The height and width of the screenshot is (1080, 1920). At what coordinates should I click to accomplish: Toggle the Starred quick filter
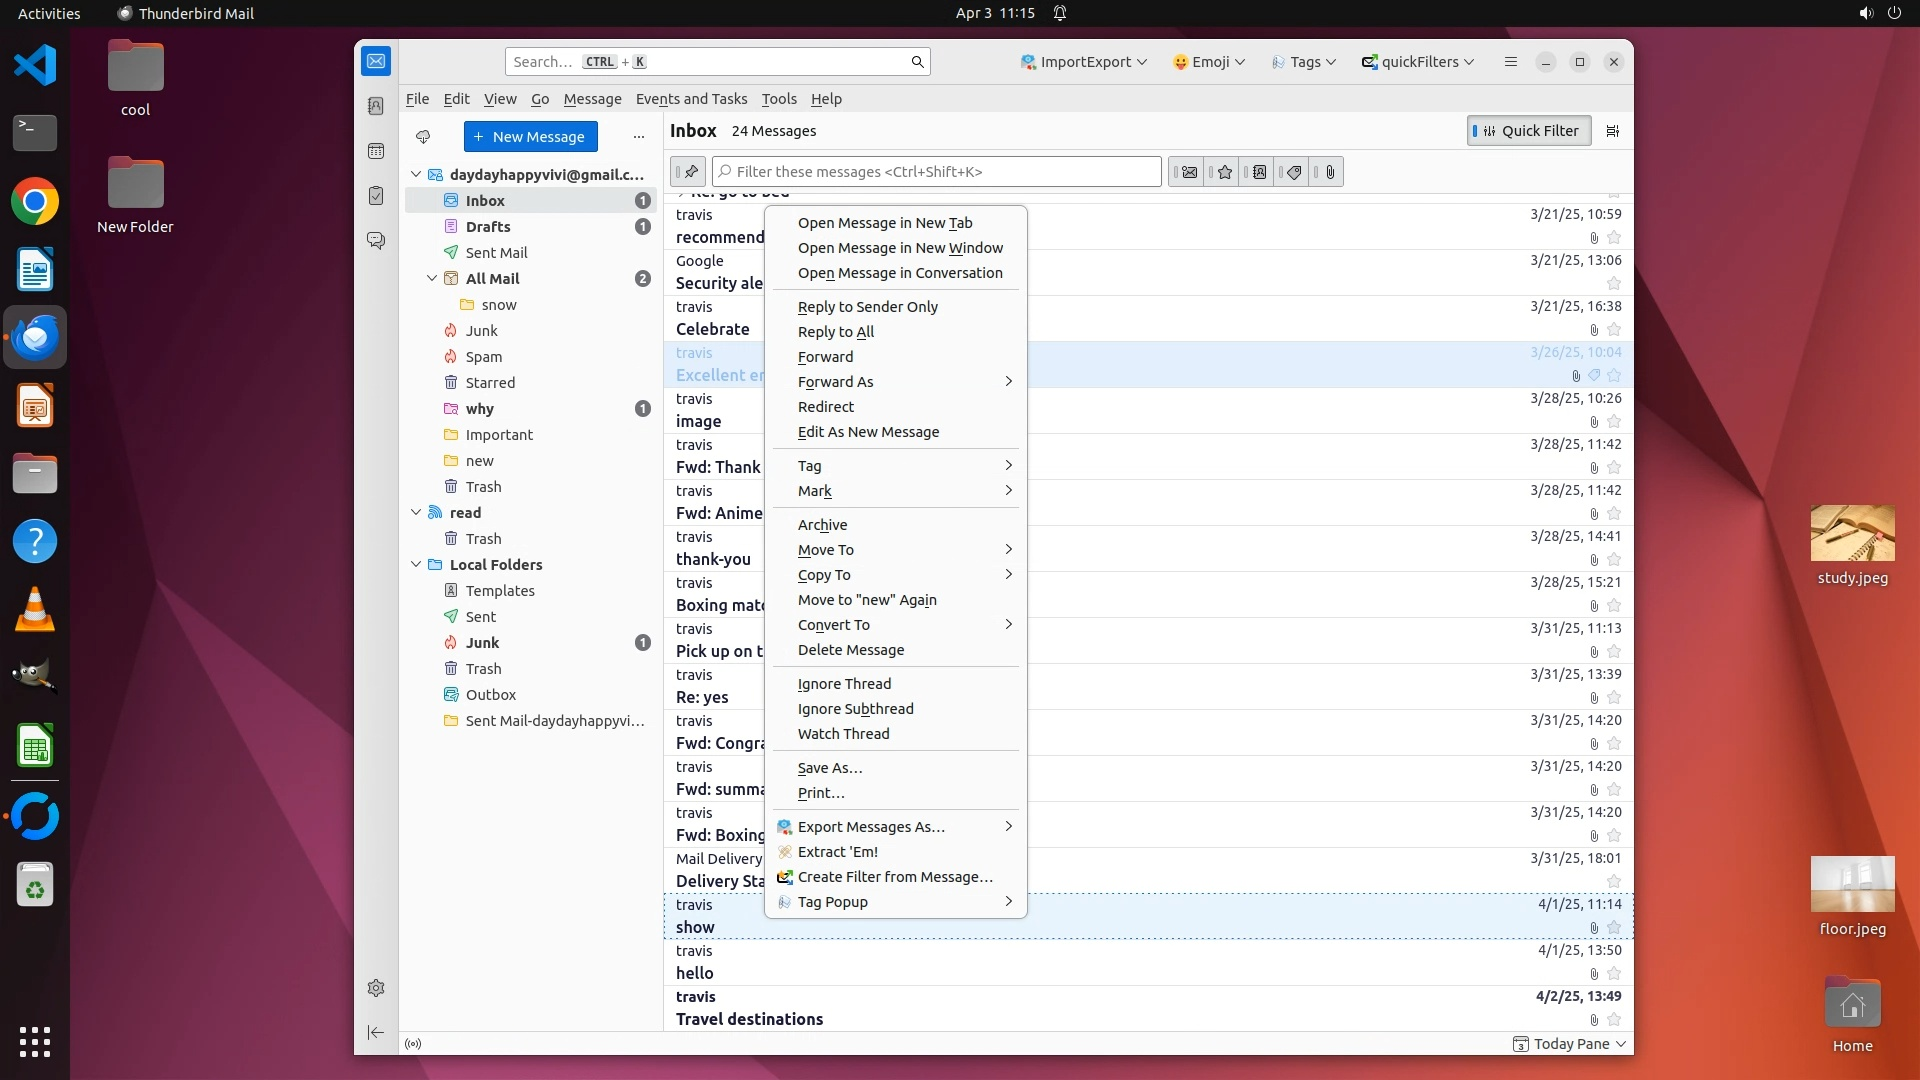tap(1224, 172)
